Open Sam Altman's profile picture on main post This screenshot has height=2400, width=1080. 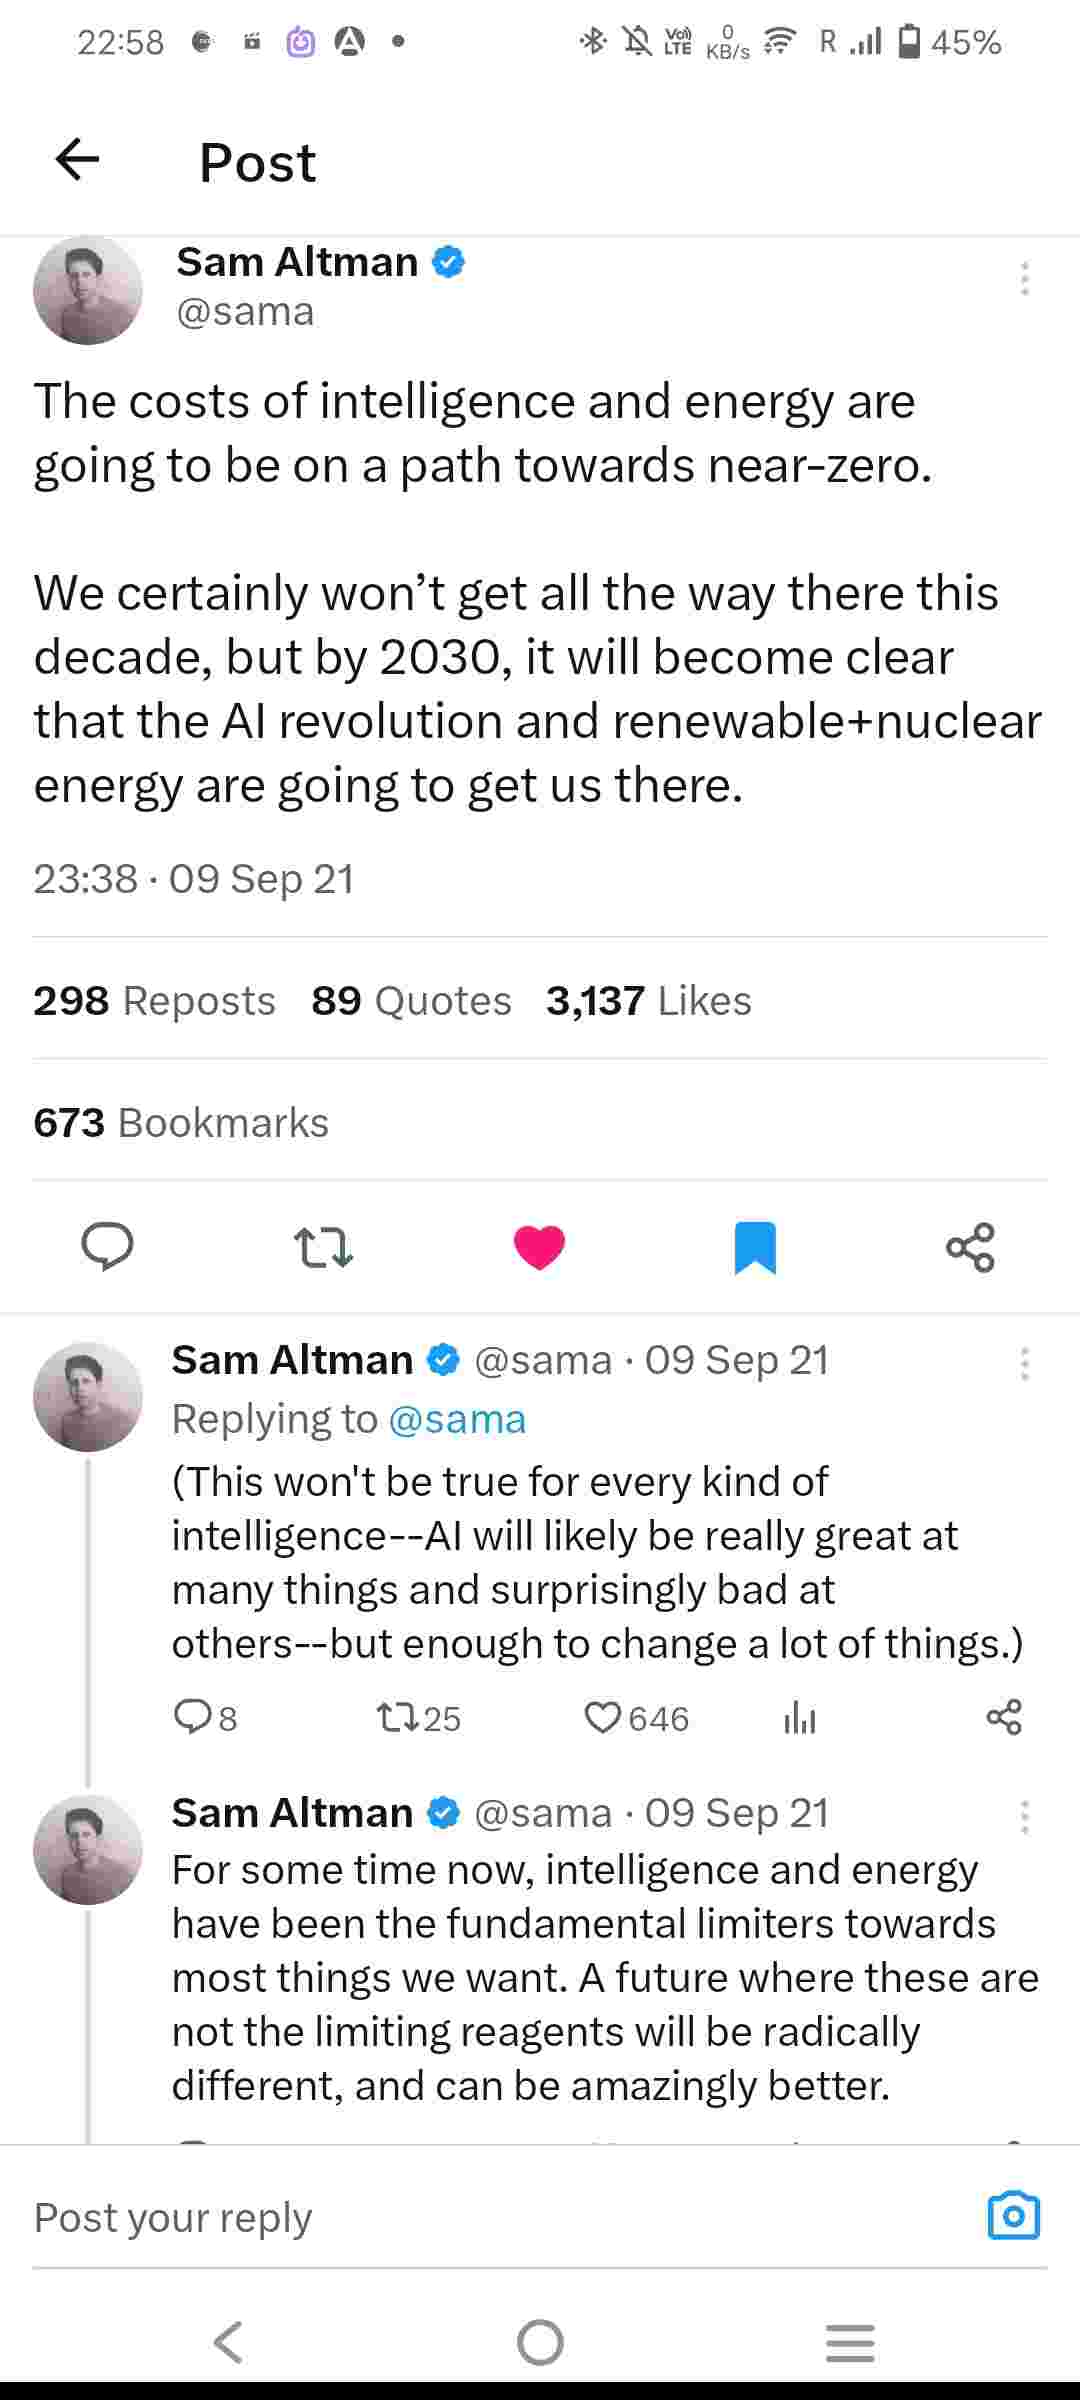click(x=88, y=290)
